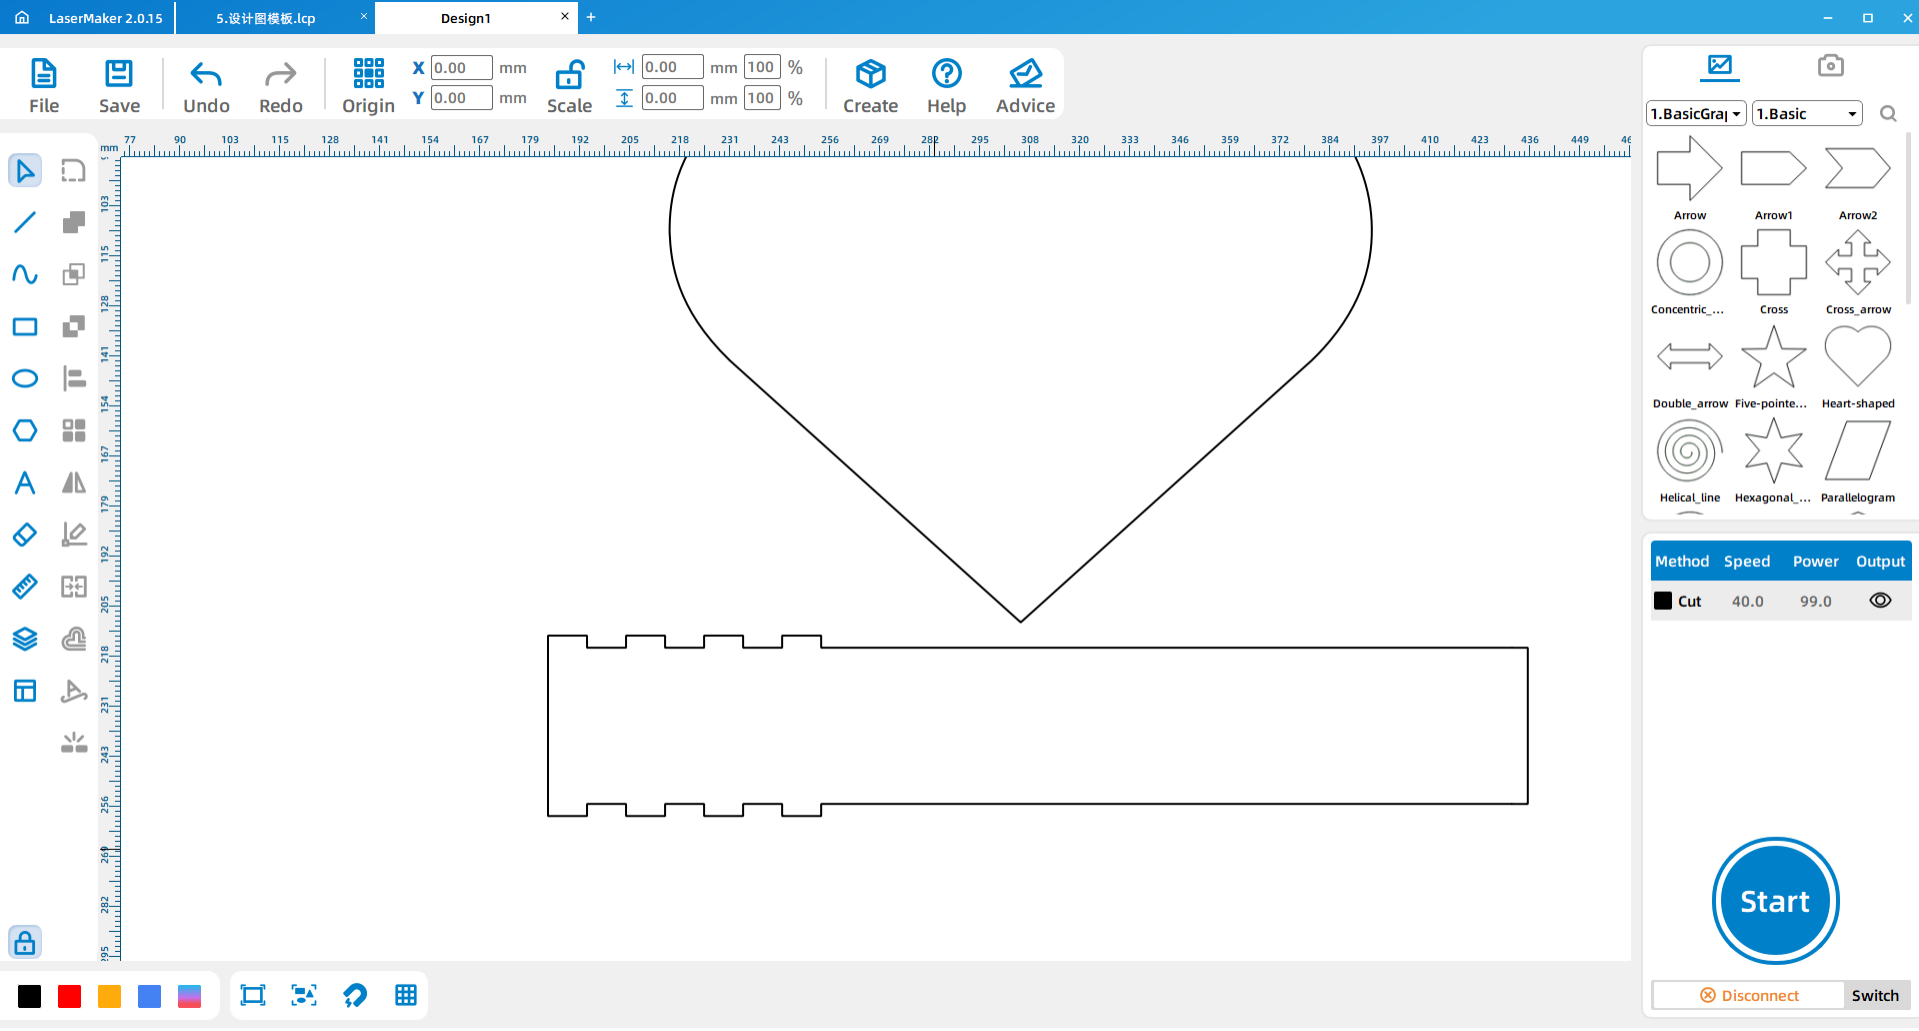Click the subtract shapes tool
Image resolution: width=1919 pixels, height=1031 pixels.
(x=74, y=327)
